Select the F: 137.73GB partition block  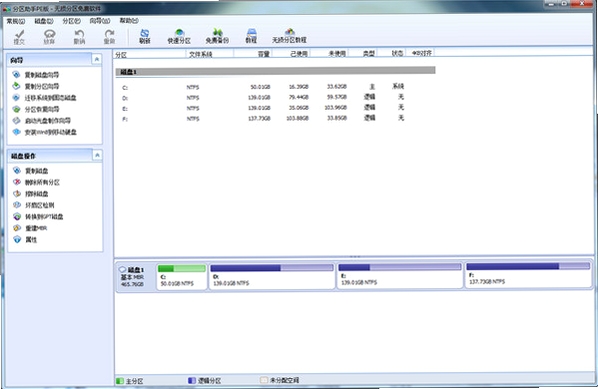pos(528,274)
